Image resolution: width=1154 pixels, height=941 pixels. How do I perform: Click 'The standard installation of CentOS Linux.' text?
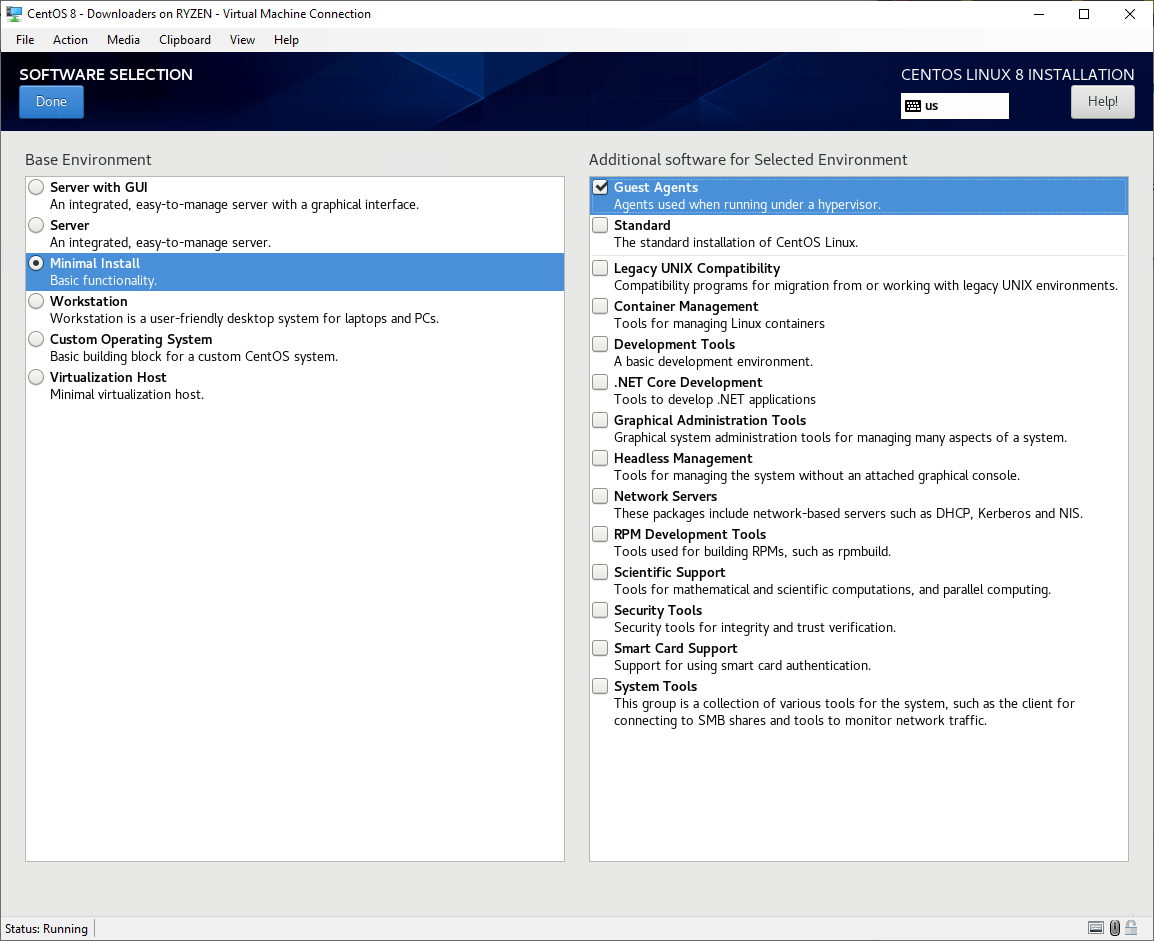click(736, 242)
